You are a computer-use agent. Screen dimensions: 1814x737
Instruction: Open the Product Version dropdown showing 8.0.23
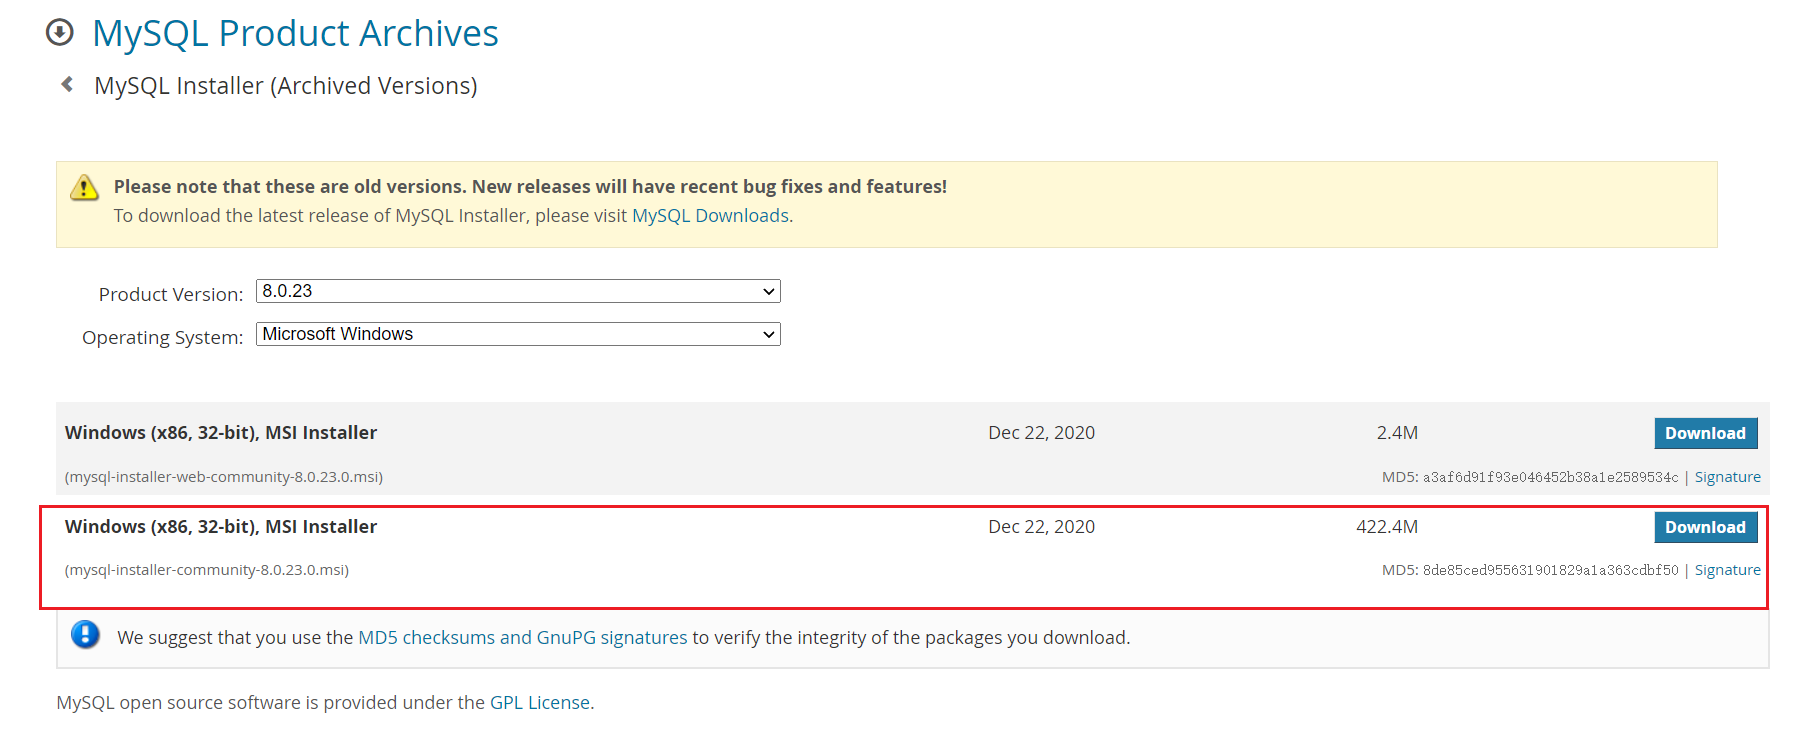pyautogui.click(x=518, y=291)
